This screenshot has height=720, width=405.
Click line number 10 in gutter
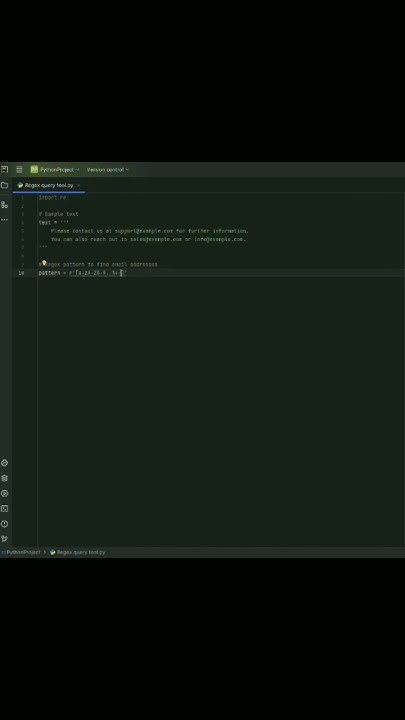coord(21,273)
